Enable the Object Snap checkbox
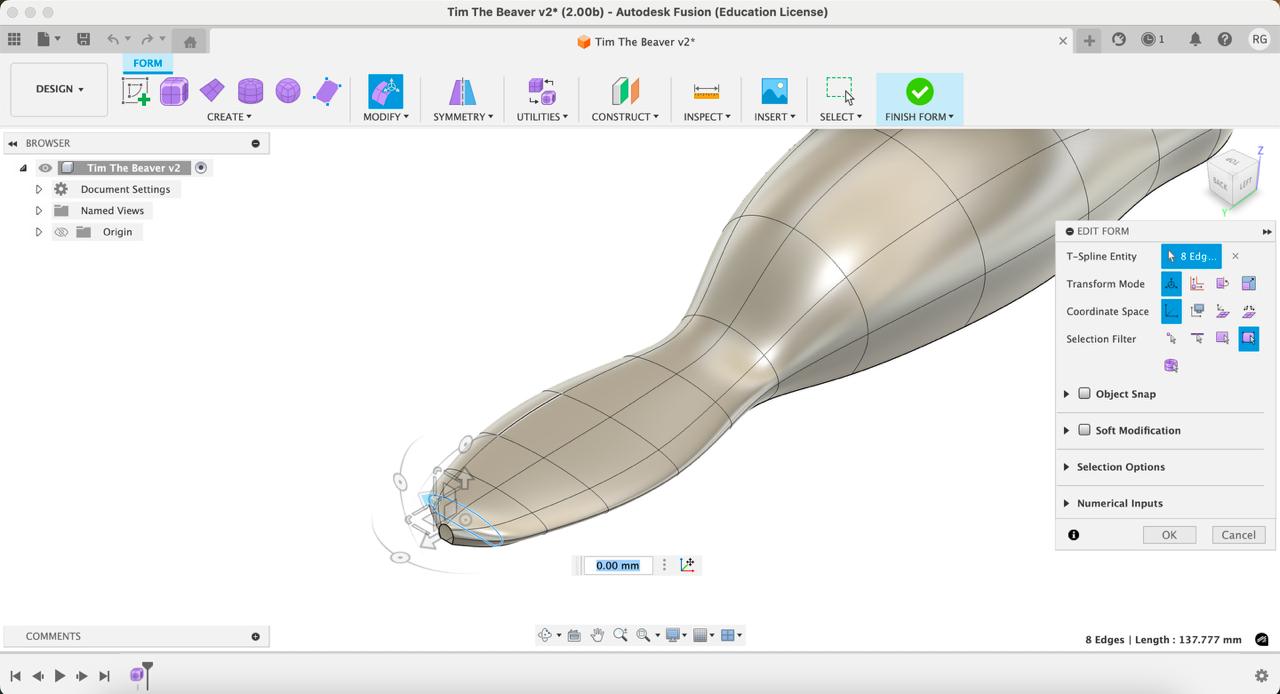 (1084, 394)
